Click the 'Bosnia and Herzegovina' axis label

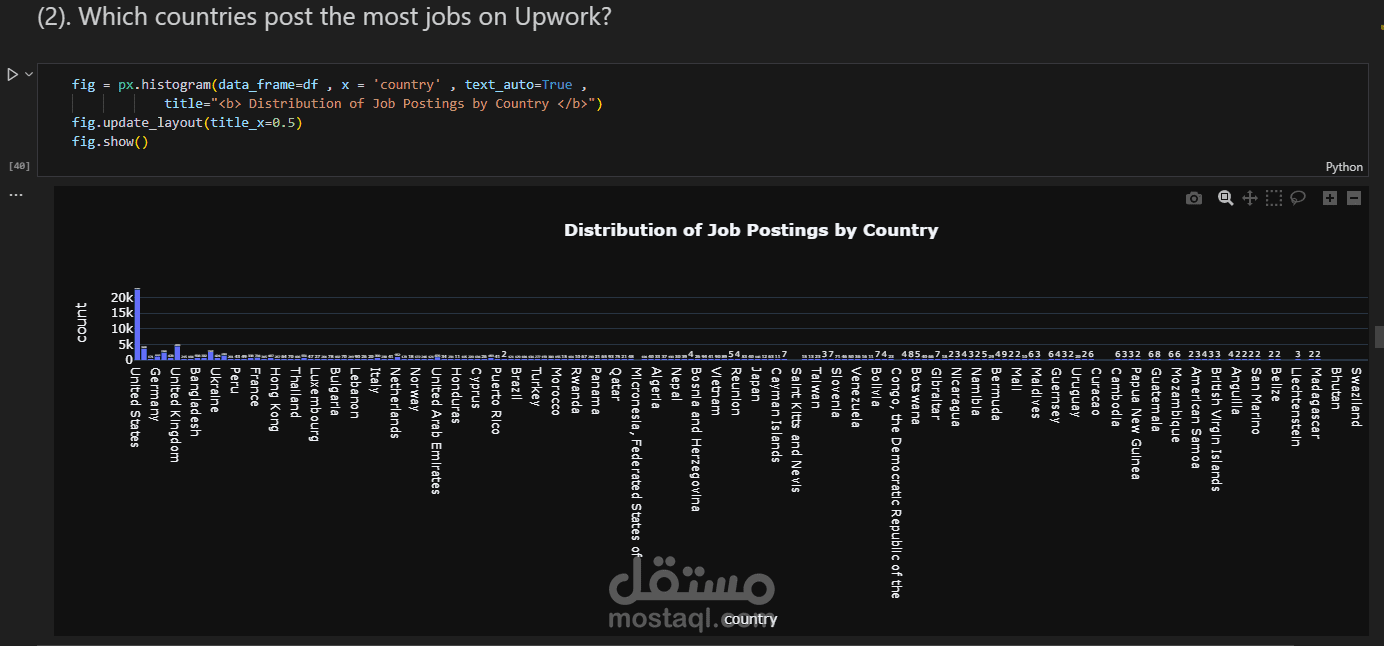tap(695, 439)
